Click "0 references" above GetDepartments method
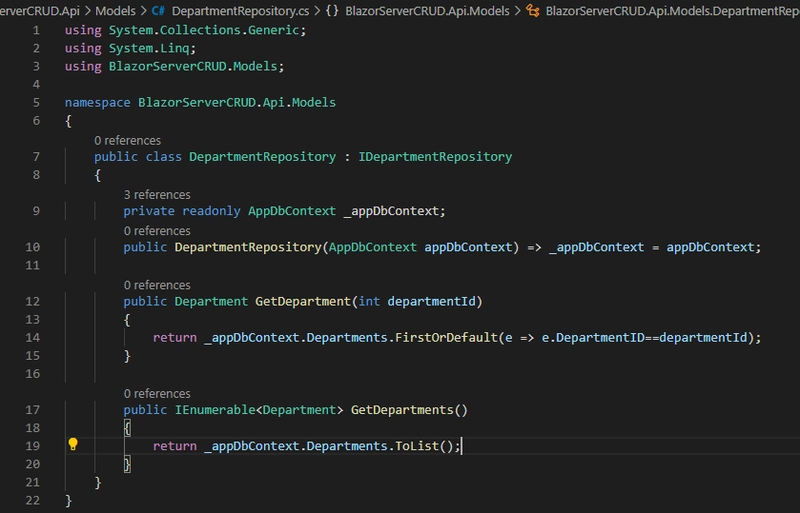Screen dimensions: 800x513 156,394
